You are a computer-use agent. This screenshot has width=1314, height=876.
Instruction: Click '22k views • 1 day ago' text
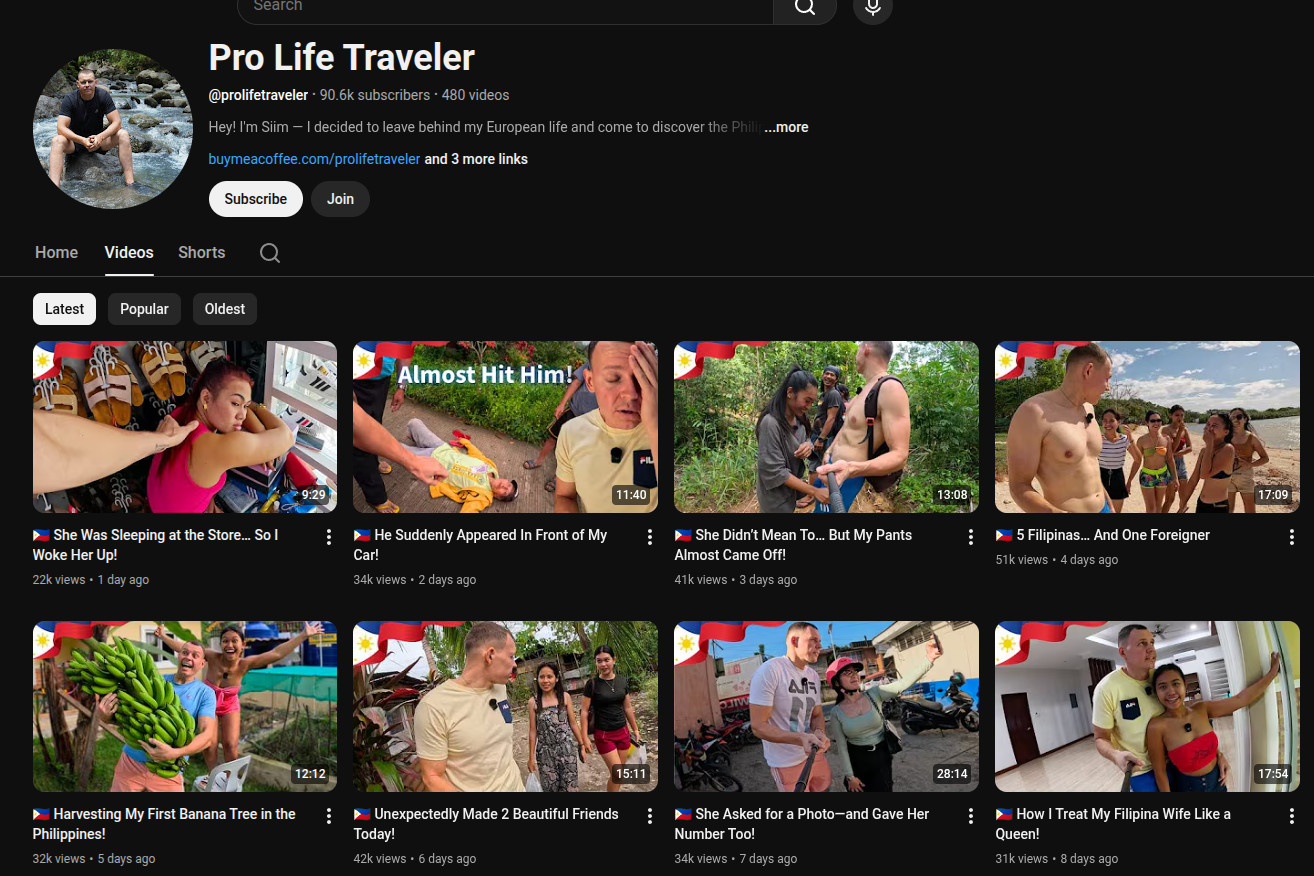(91, 580)
